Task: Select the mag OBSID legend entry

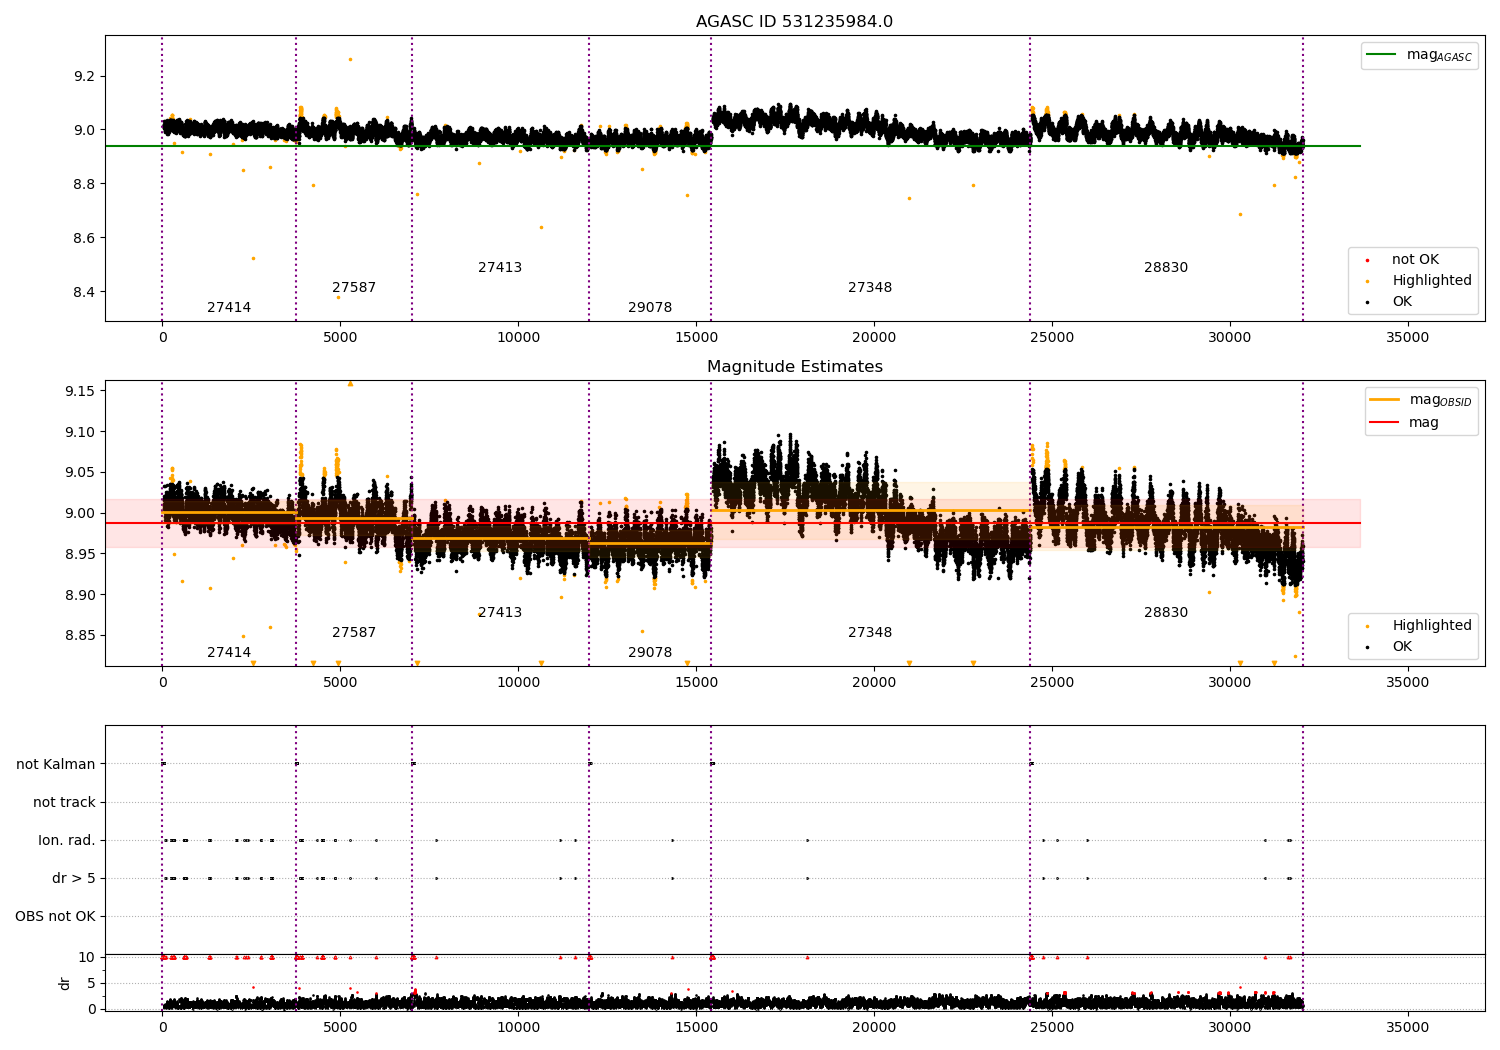Action: [1420, 400]
